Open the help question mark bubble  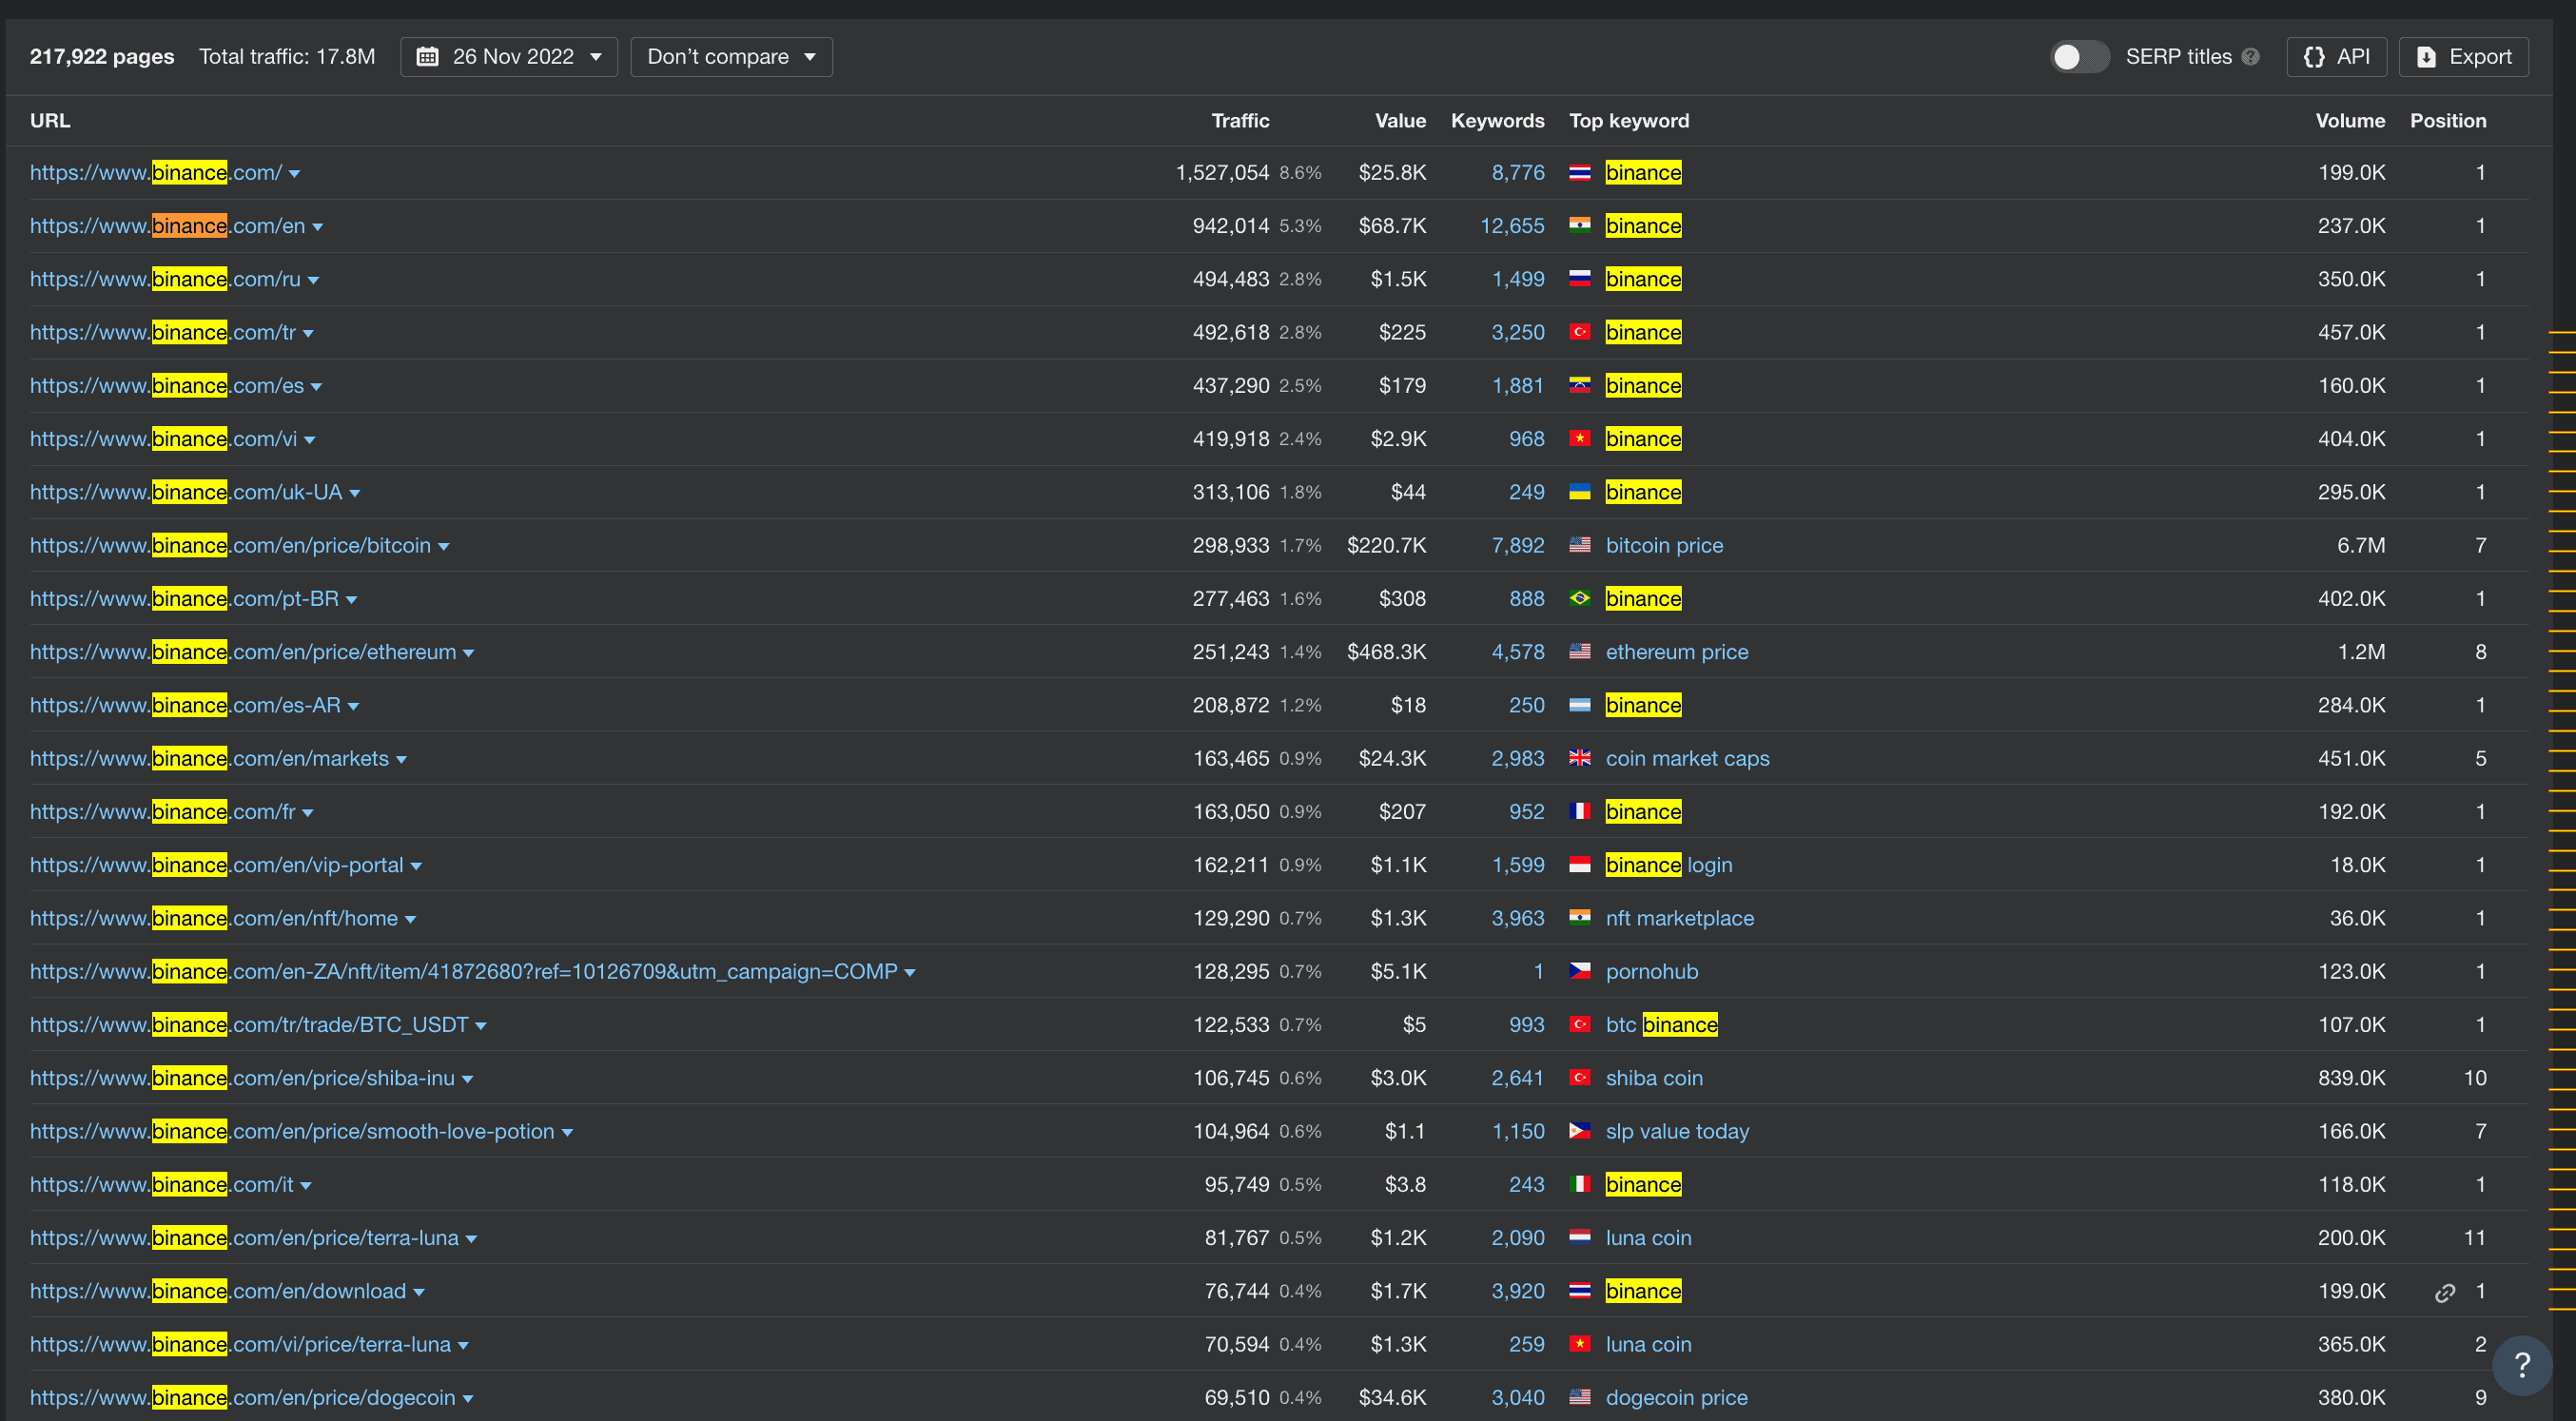2522,1365
